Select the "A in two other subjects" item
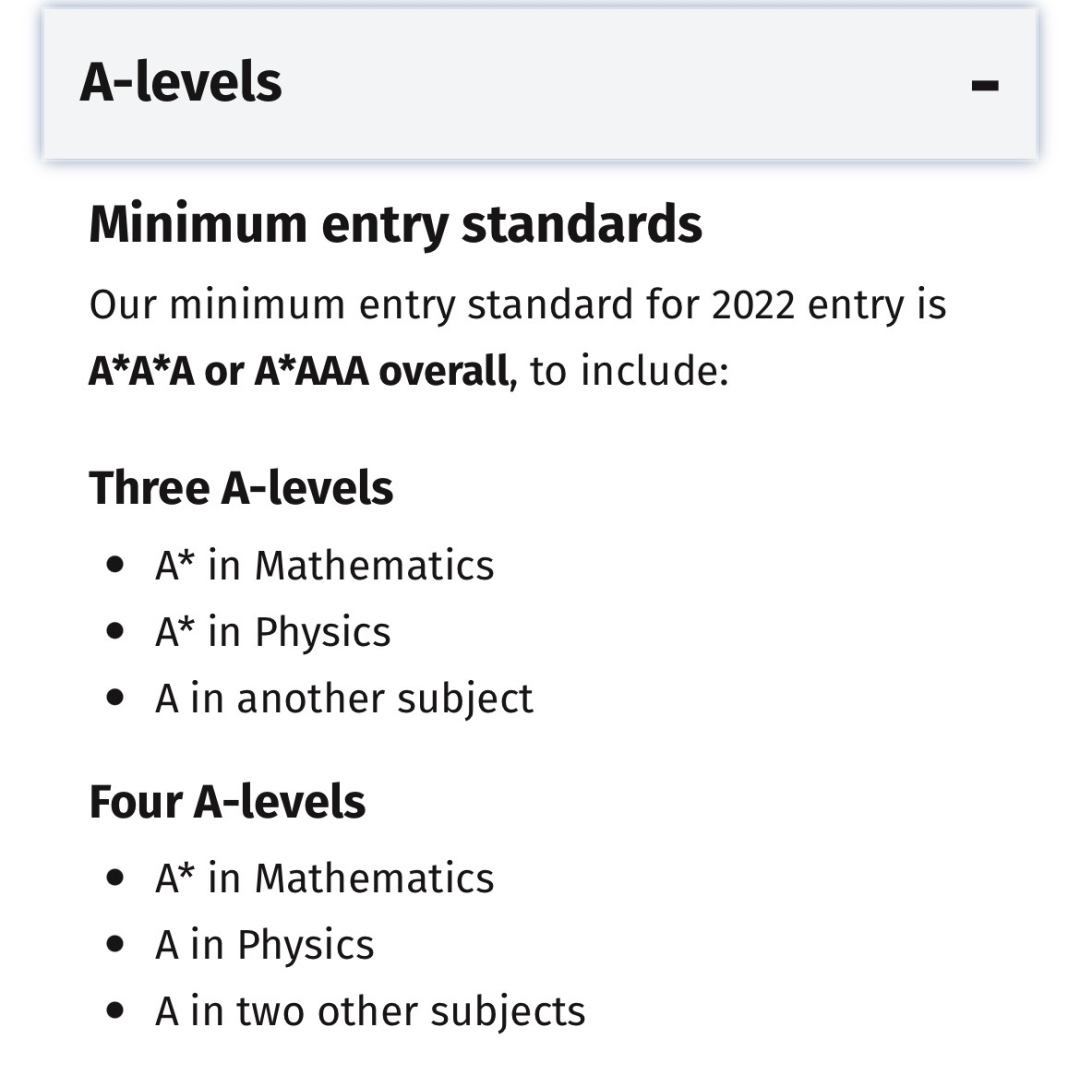Screen dimensions: 1080x1087 pyautogui.click(x=370, y=1012)
